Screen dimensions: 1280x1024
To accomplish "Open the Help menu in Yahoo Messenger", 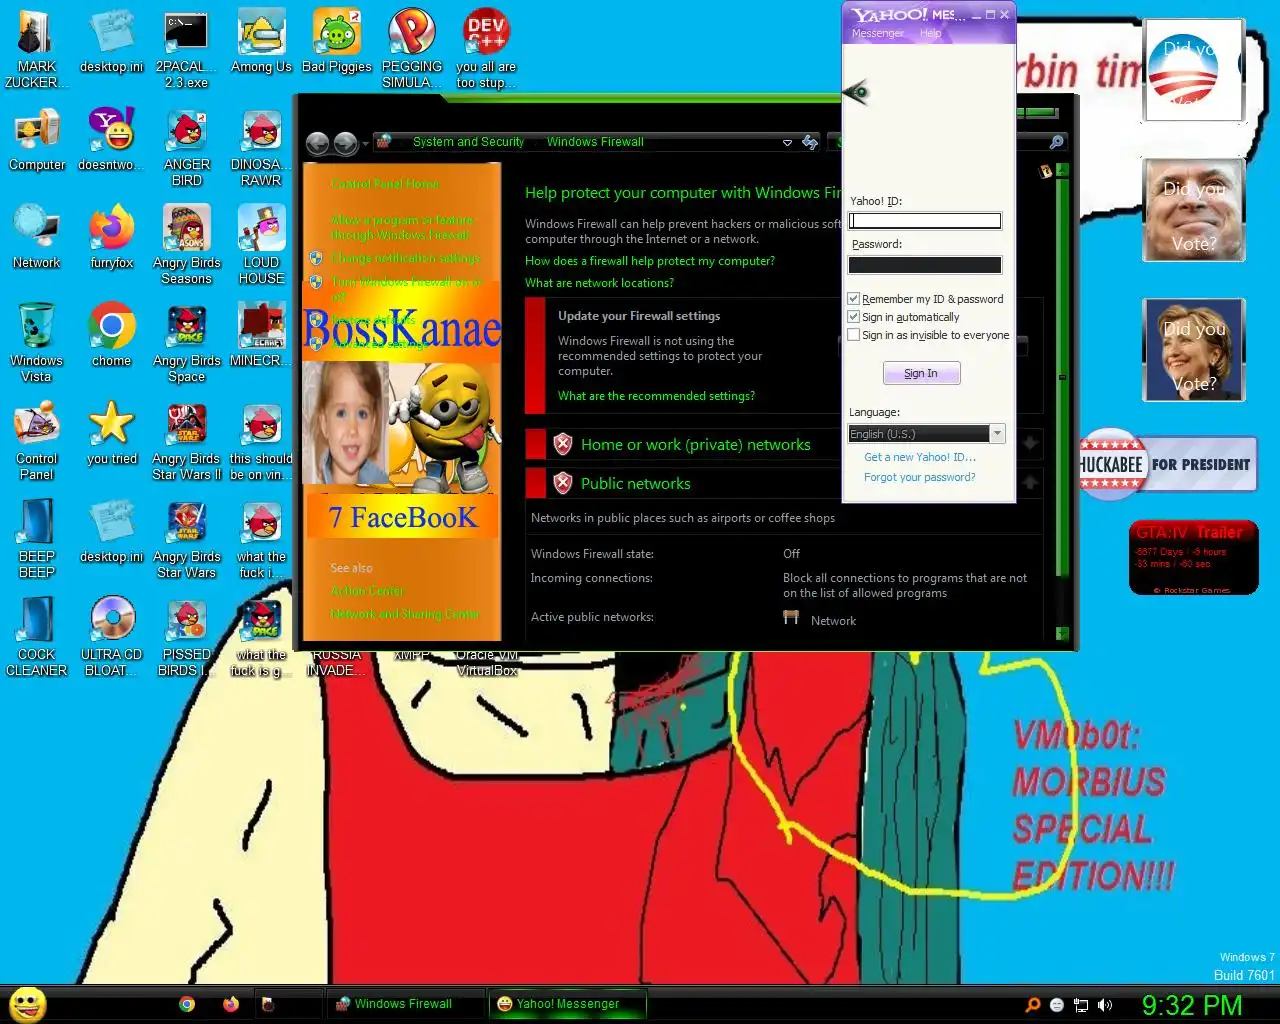I will pos(930,33).
